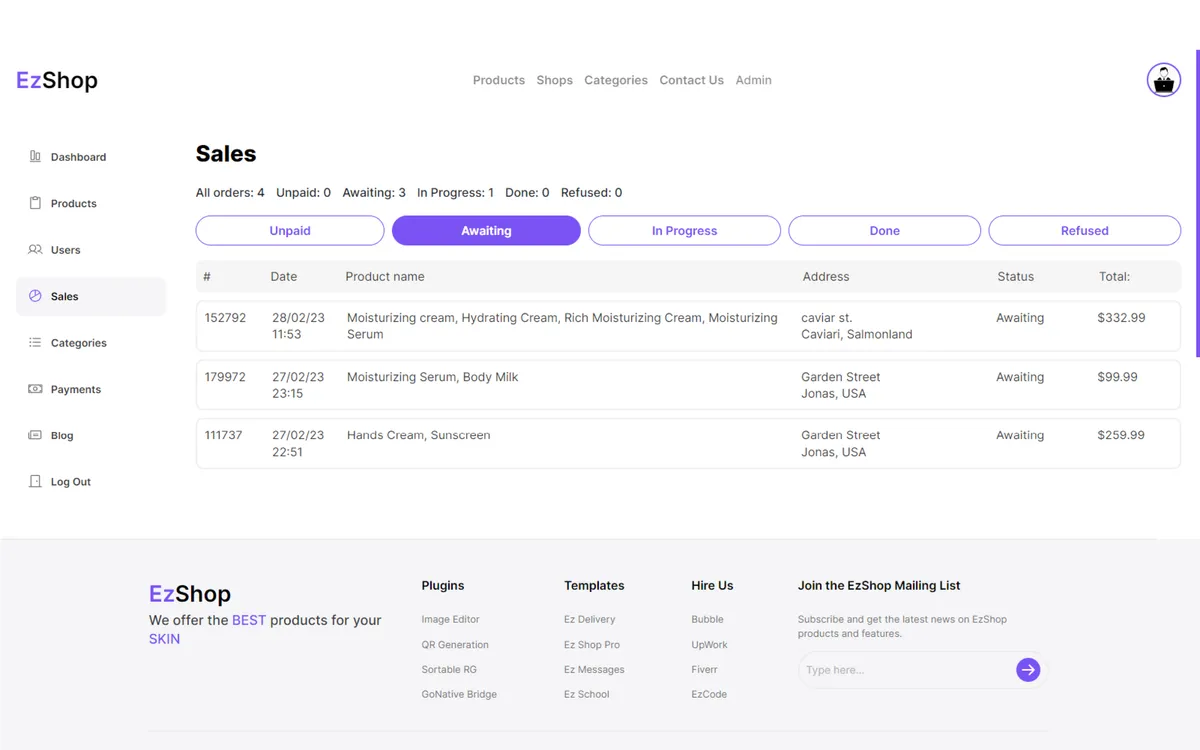Select the Awaiting filter tab

click(x=486, y=230)
